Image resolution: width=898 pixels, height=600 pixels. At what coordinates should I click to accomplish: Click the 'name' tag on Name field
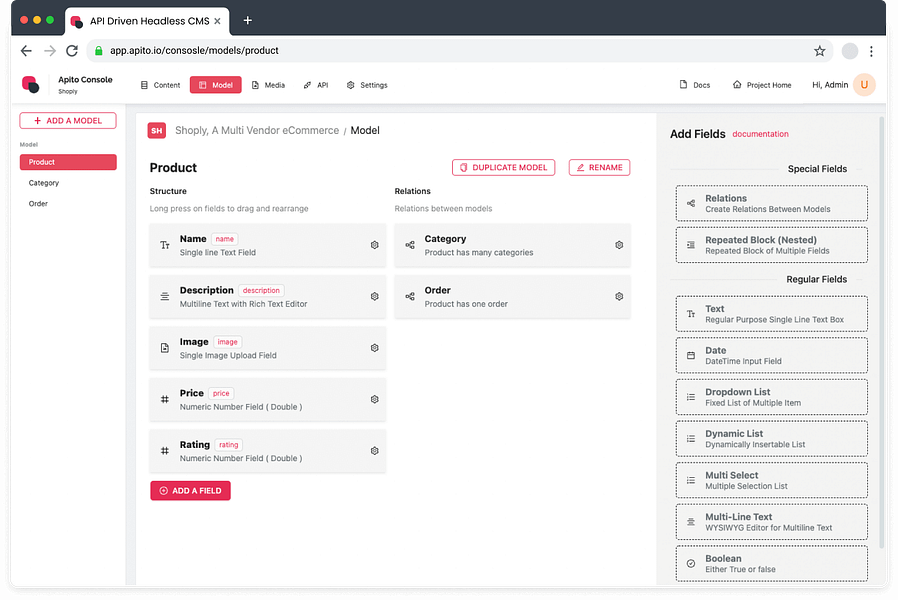click(224, 239)
